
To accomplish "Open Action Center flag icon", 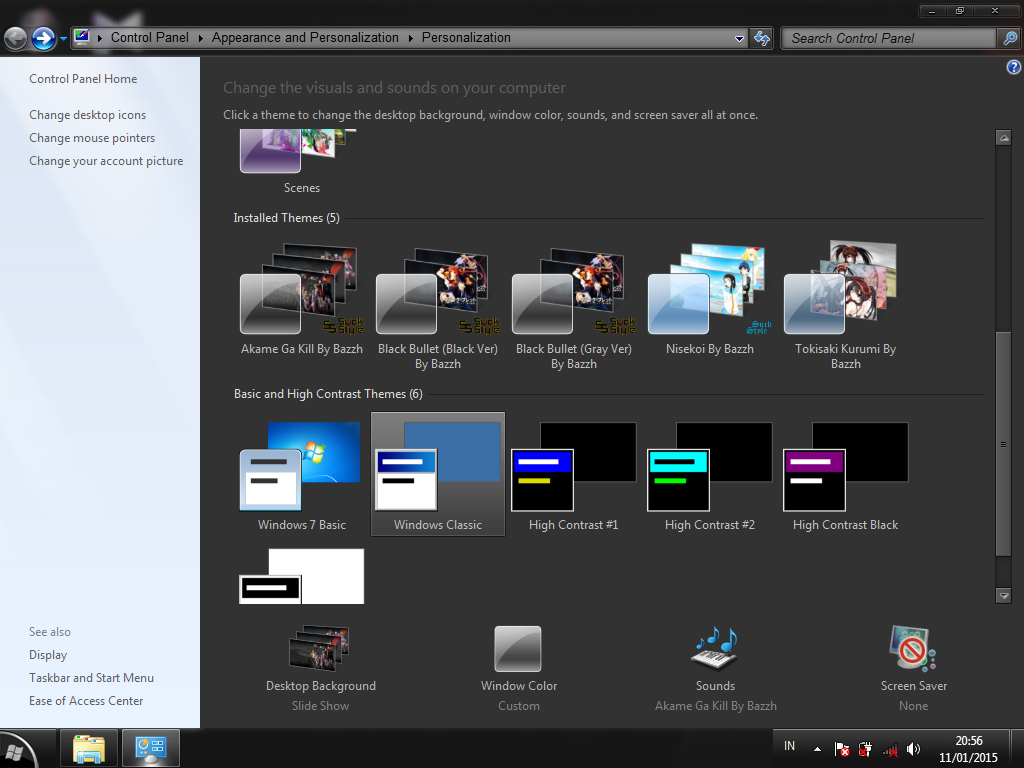I will (x=841, y=749).
